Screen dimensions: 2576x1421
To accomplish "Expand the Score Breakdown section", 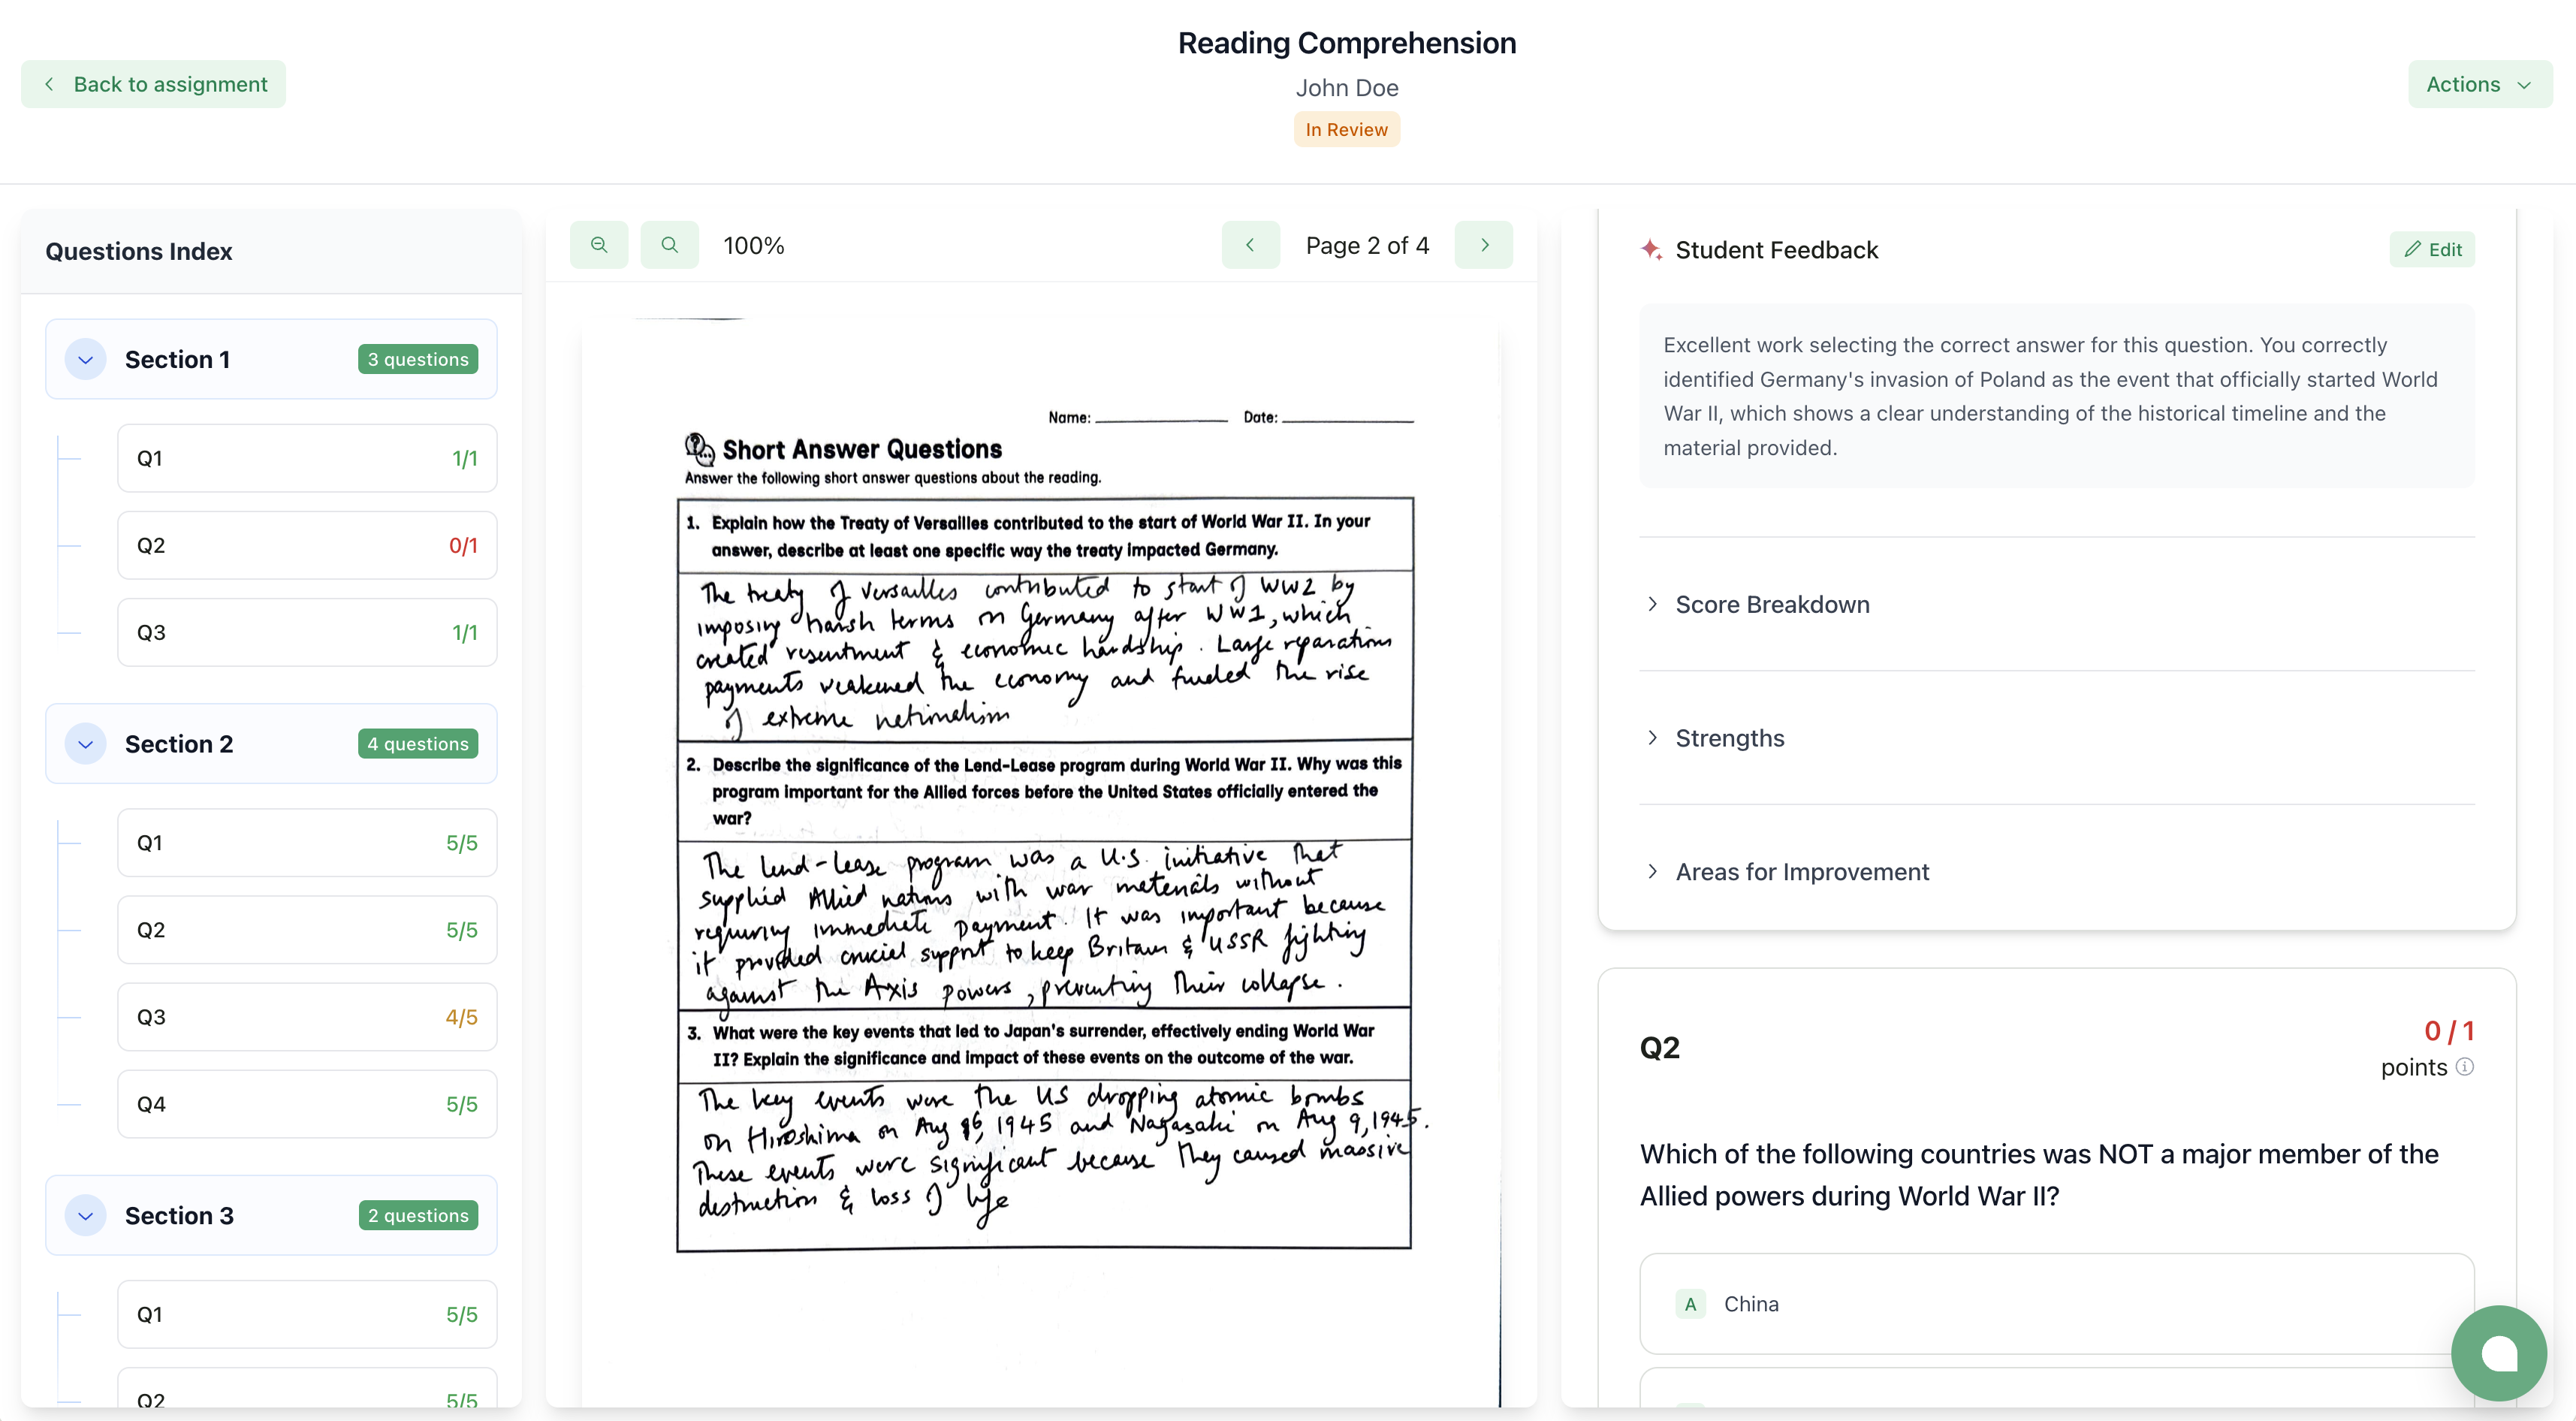I will click(x=1771, y=604).
